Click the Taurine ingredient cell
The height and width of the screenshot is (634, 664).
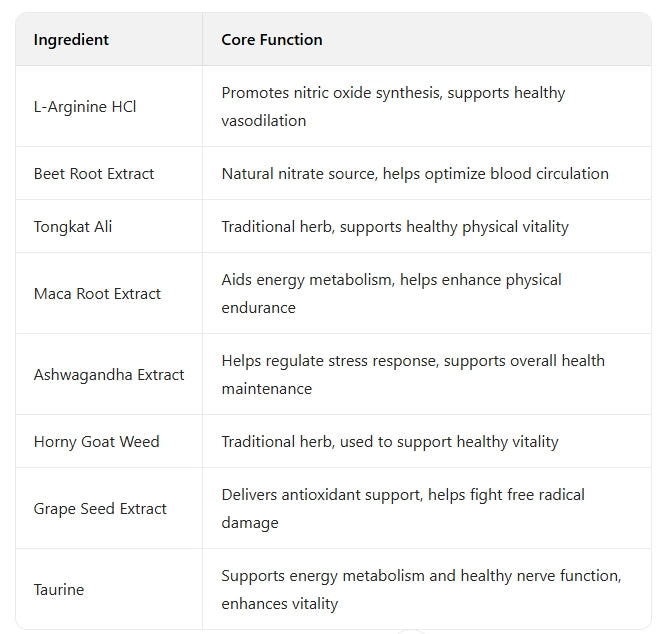(x=59, y=590)
